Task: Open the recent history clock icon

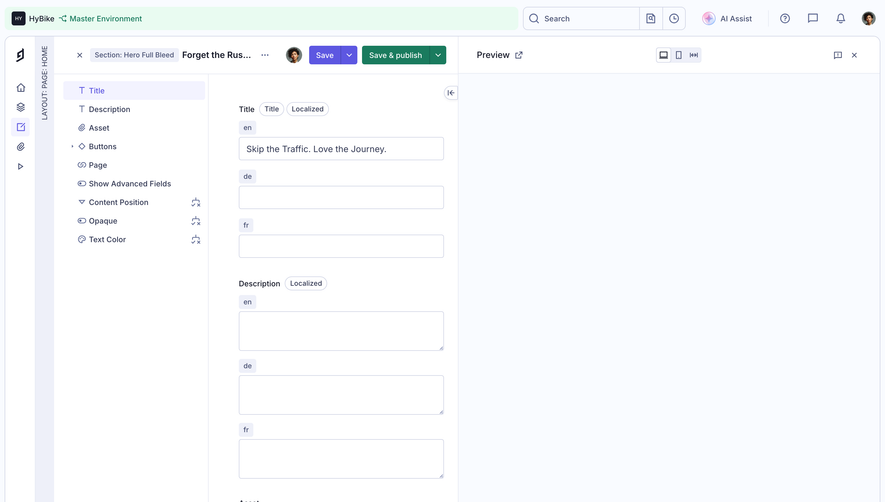Action: click(x=674, y=19)
